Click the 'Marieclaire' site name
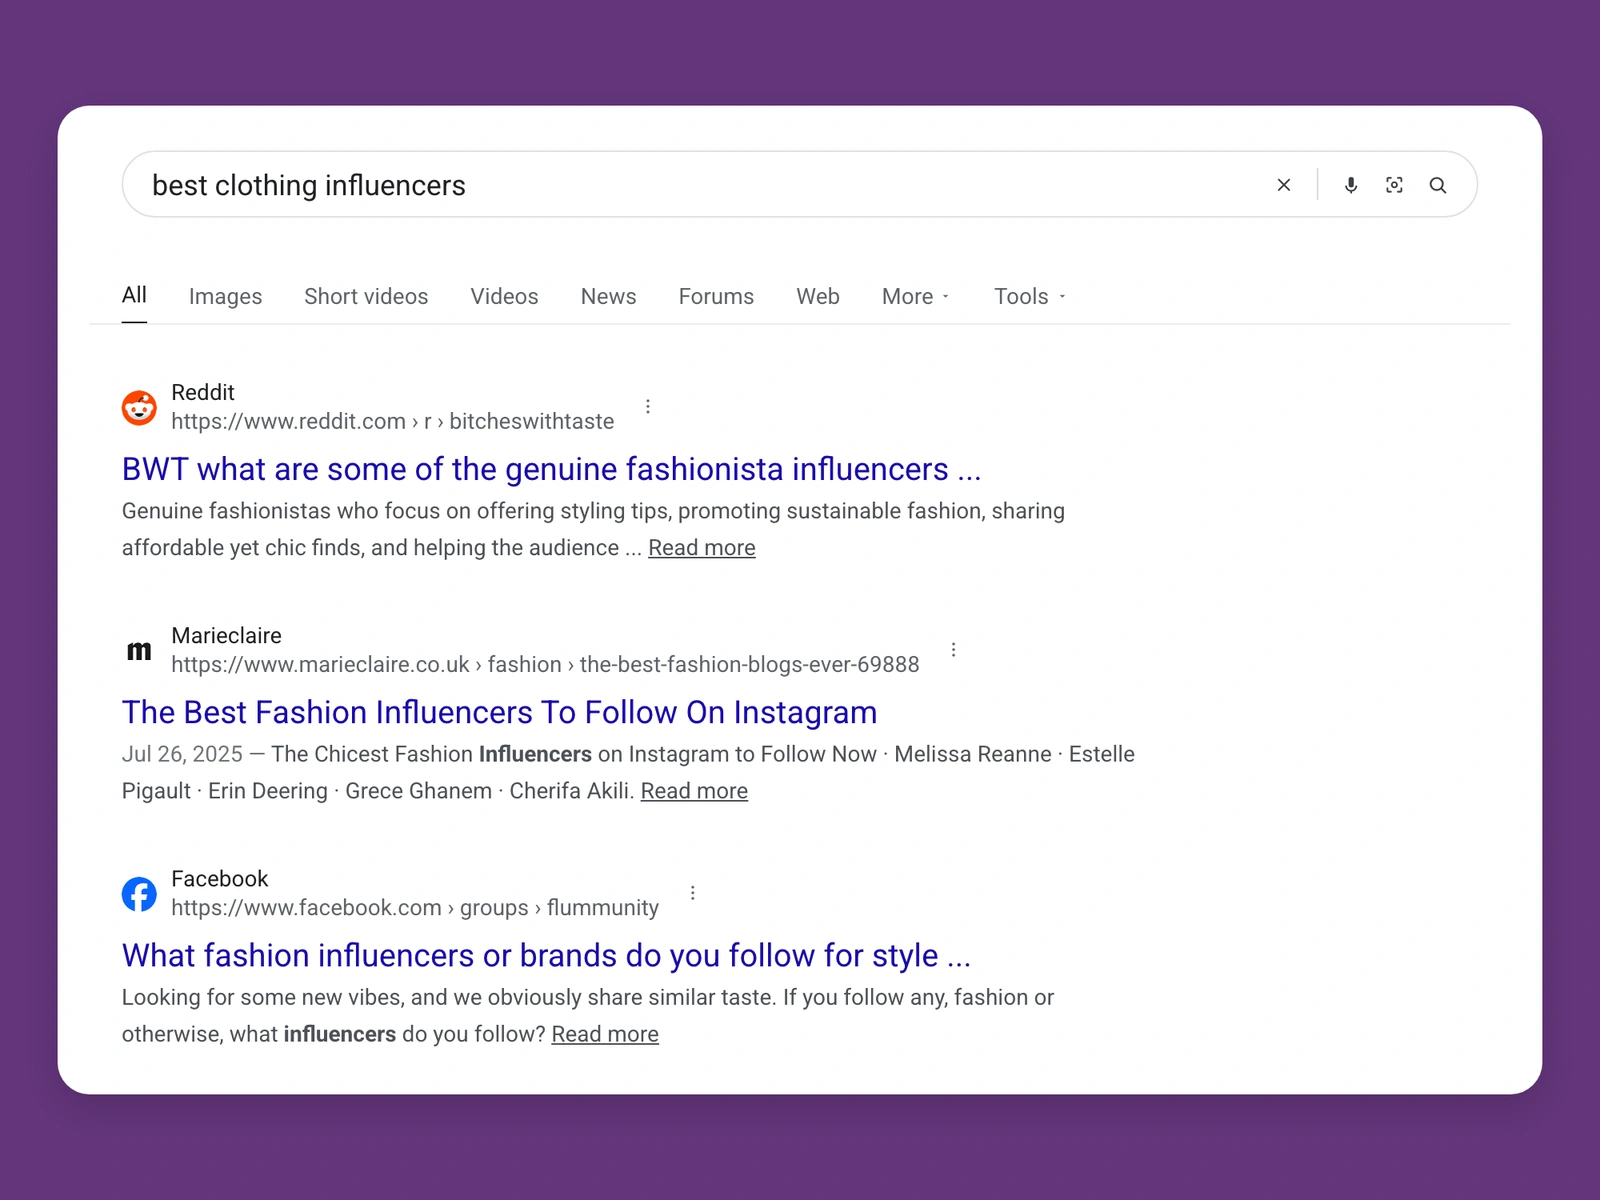 click(226, 635)
